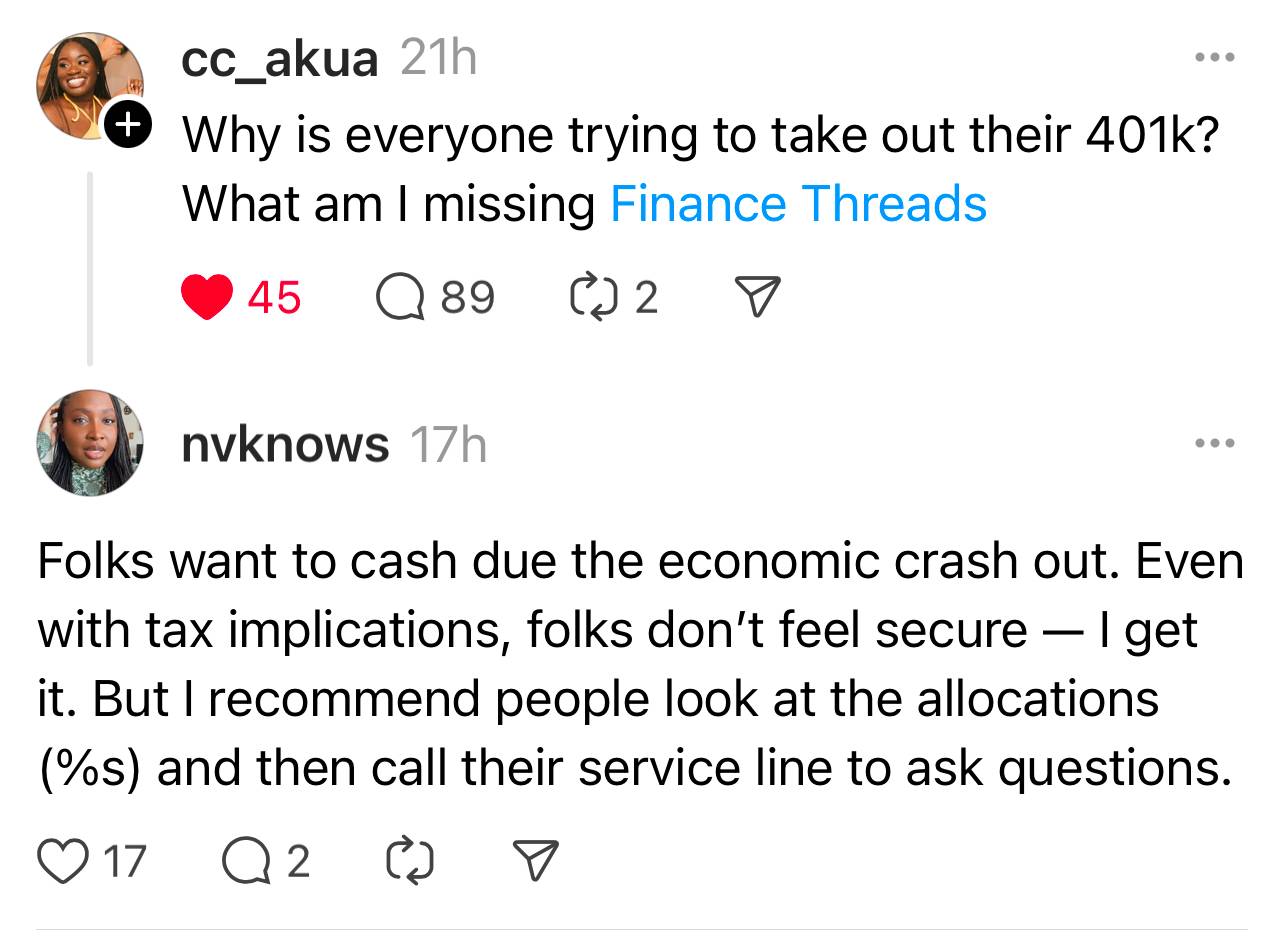Share cc_akua's post with the send icon
The height and width of the screenshot is (943, 1284).
click(x=757, y=298)
